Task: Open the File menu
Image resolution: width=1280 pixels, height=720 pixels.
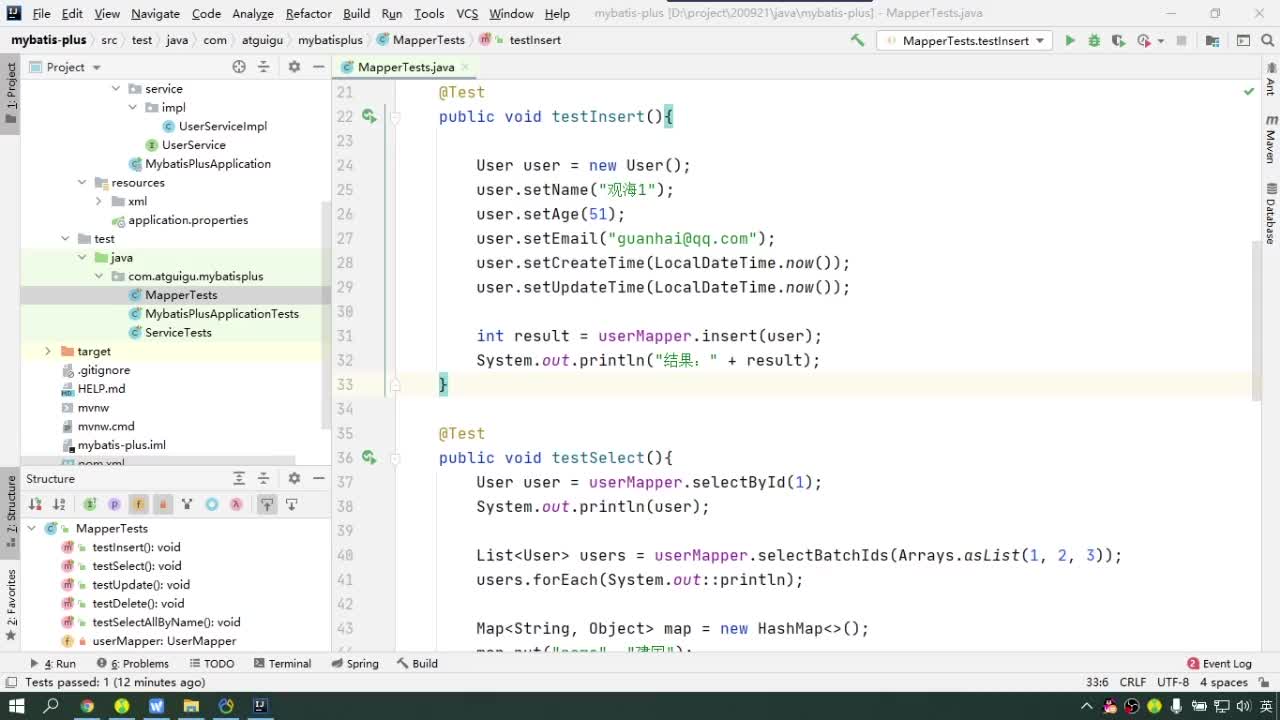Action: [41, 13]
